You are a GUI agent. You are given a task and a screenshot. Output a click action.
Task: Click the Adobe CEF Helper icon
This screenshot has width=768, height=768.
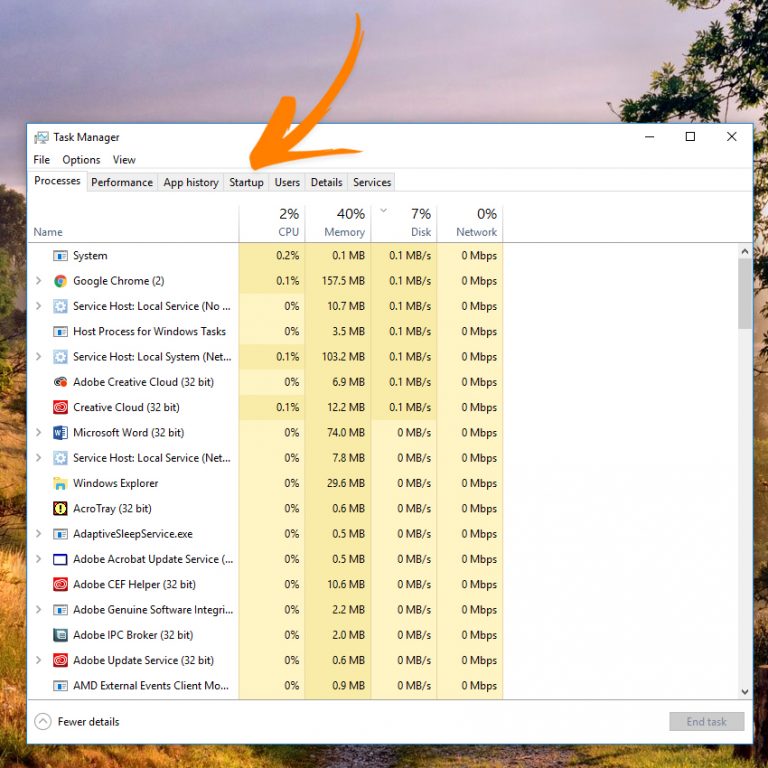click(x=60, y=584)
